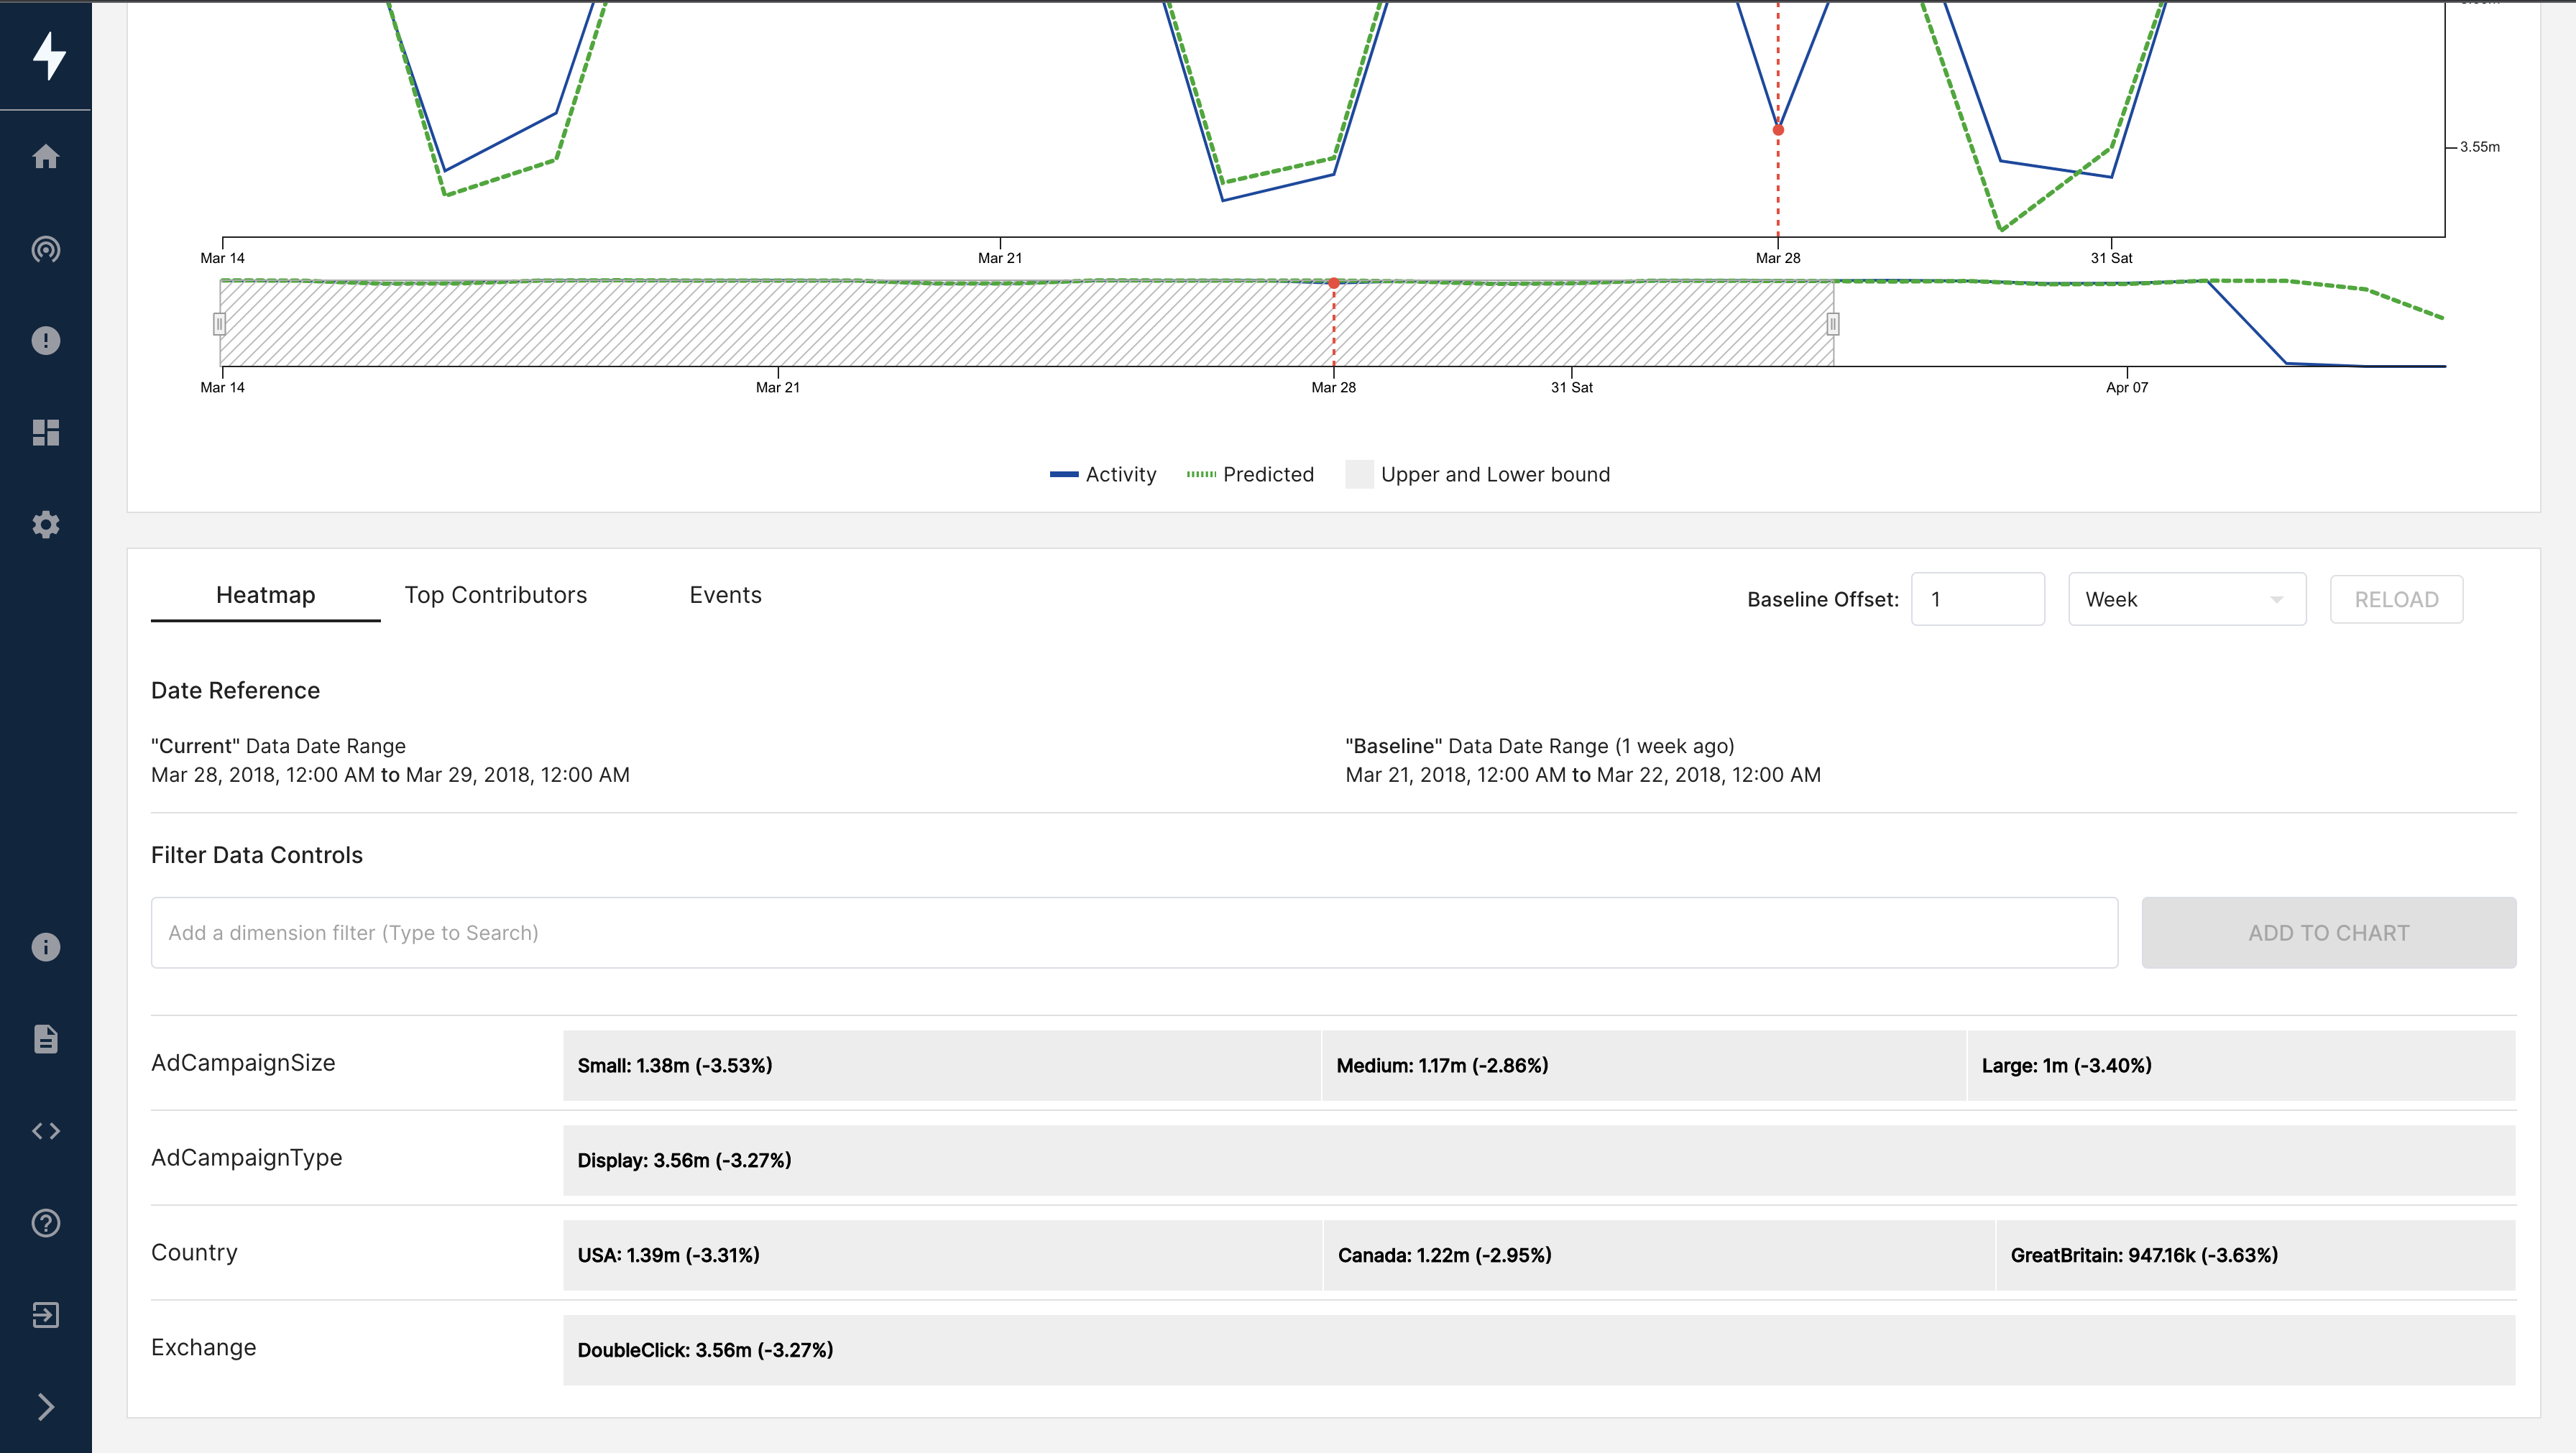Click the home icon in the sidebar
This screenshot has height=1453, width=2576.
(46, 156)
